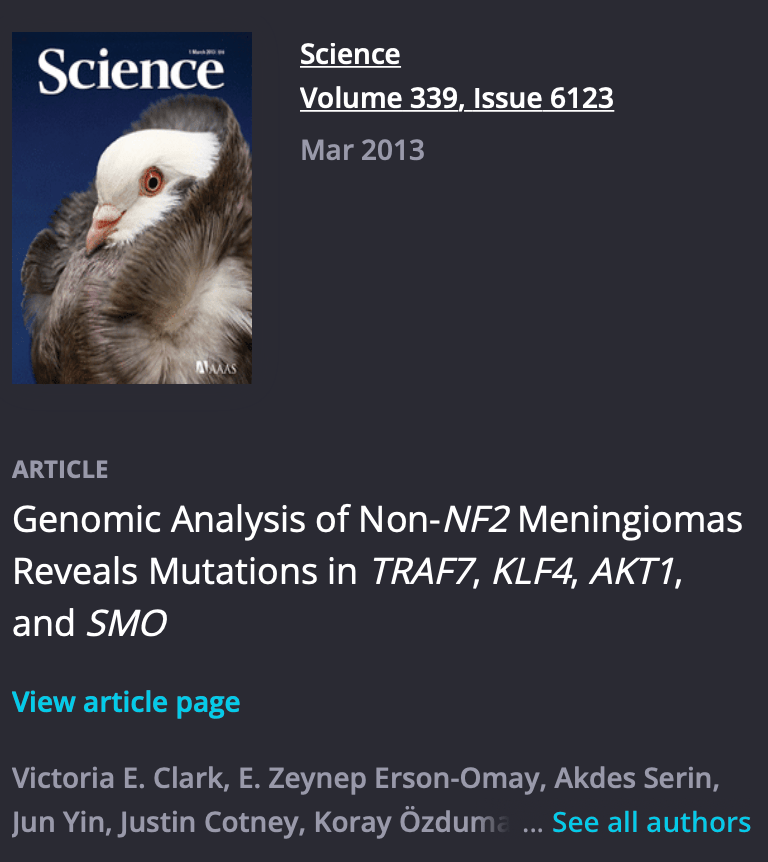Click the Science logo on the cover
Viewport: 768px width, 862px height.
pos(130,72)
